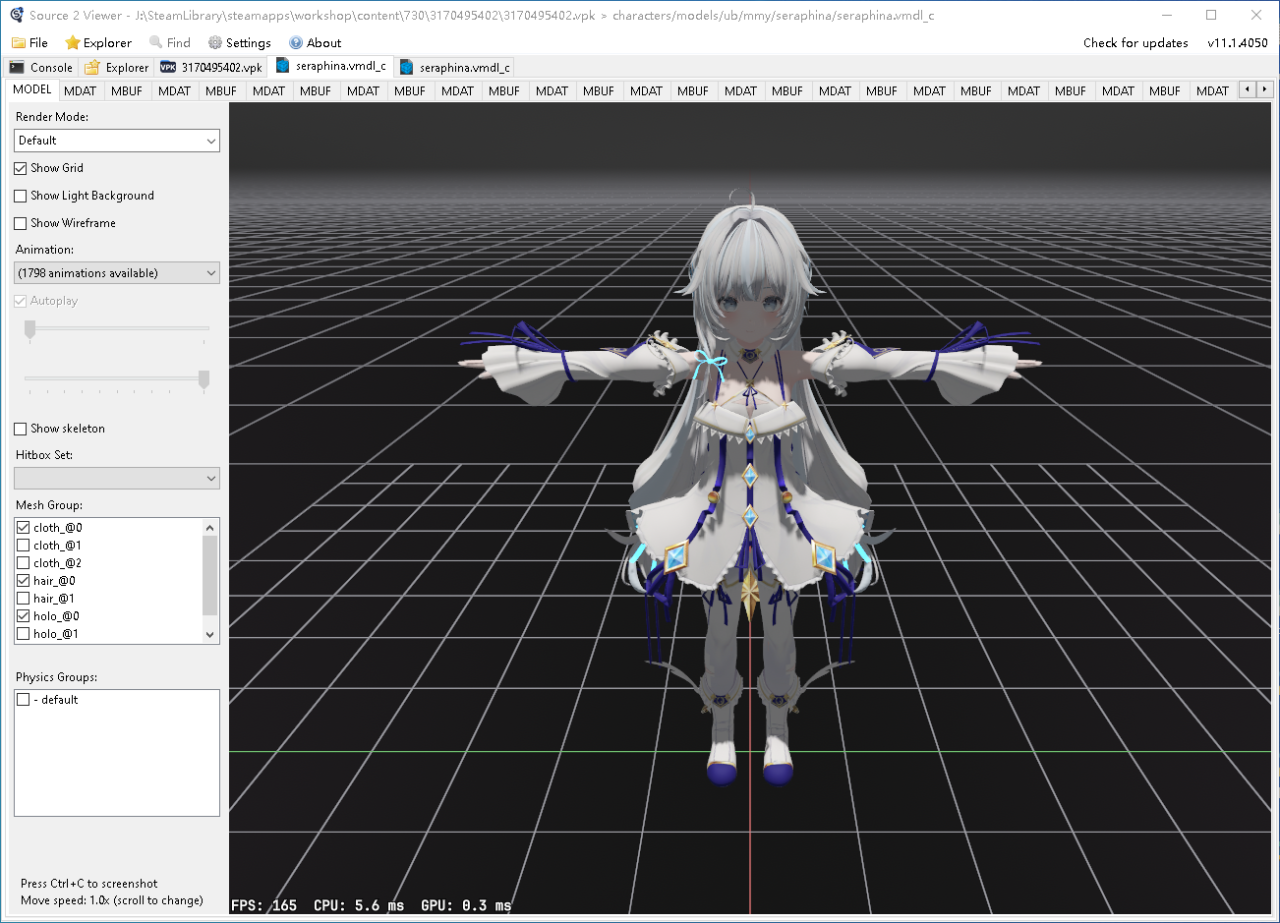Select the last MDAT sub-tab
The image size is (1280, 923).
pyautogui.click(x=1212, y=91)
